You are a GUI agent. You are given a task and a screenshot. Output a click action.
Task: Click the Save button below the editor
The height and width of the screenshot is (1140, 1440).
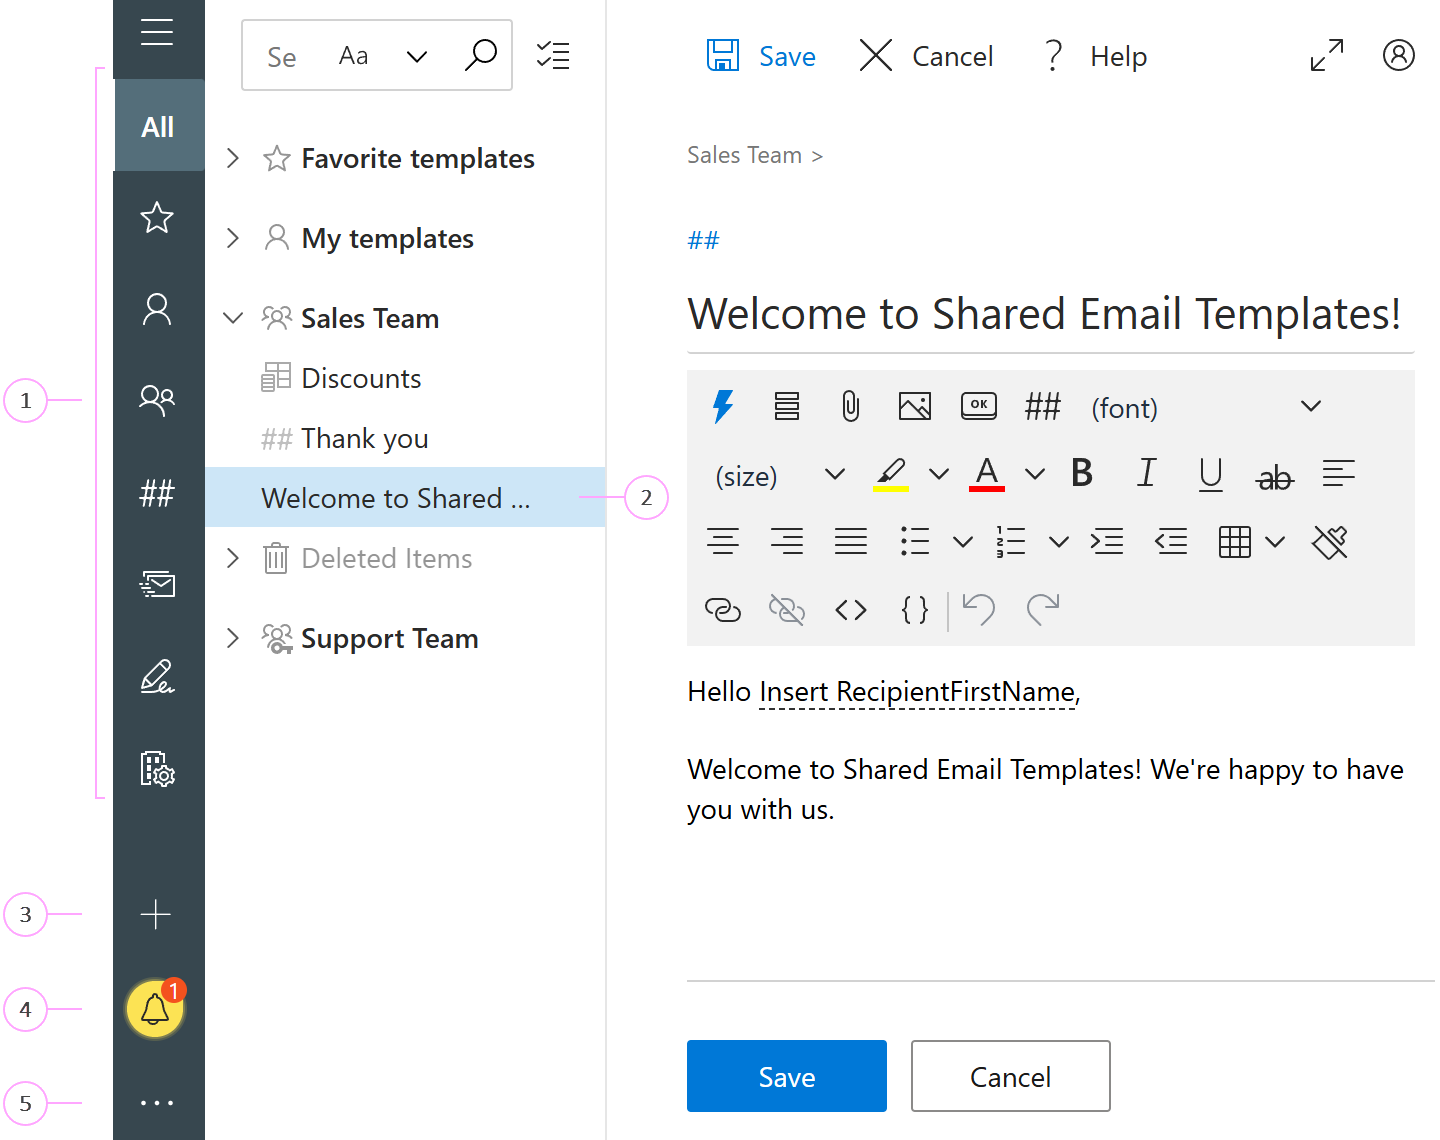(786, 1076)
